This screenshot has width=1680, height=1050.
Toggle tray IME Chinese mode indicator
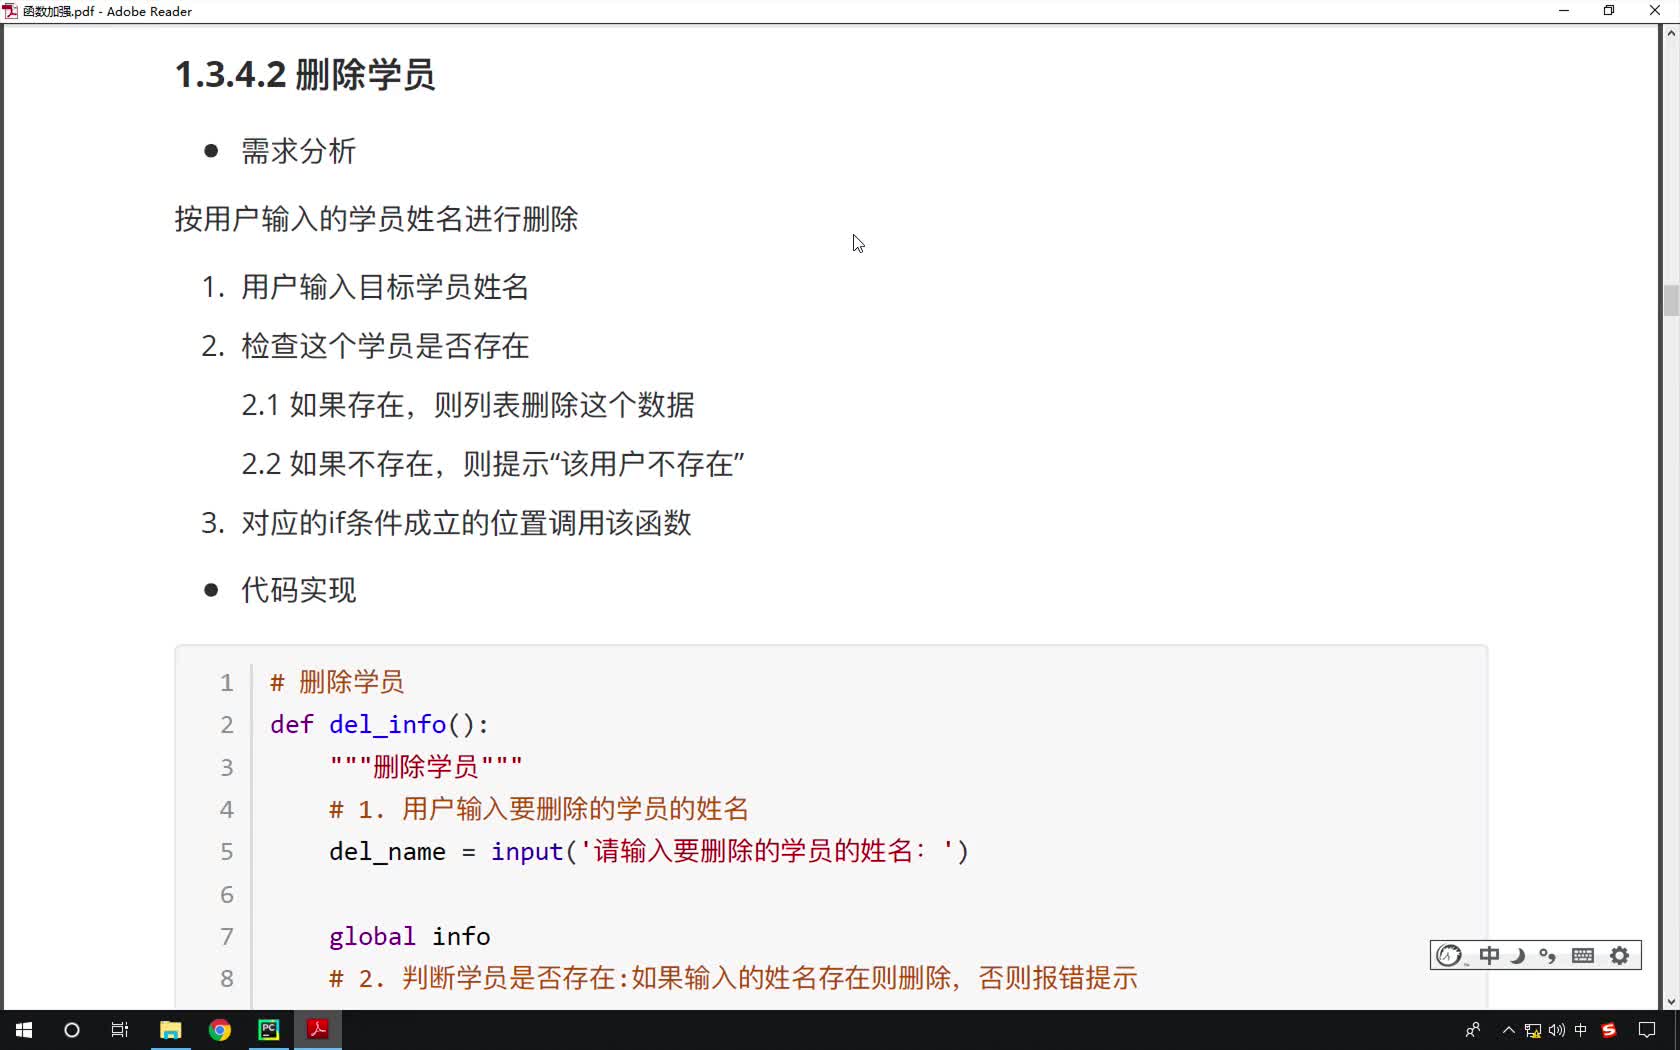click(1581, 1030)
